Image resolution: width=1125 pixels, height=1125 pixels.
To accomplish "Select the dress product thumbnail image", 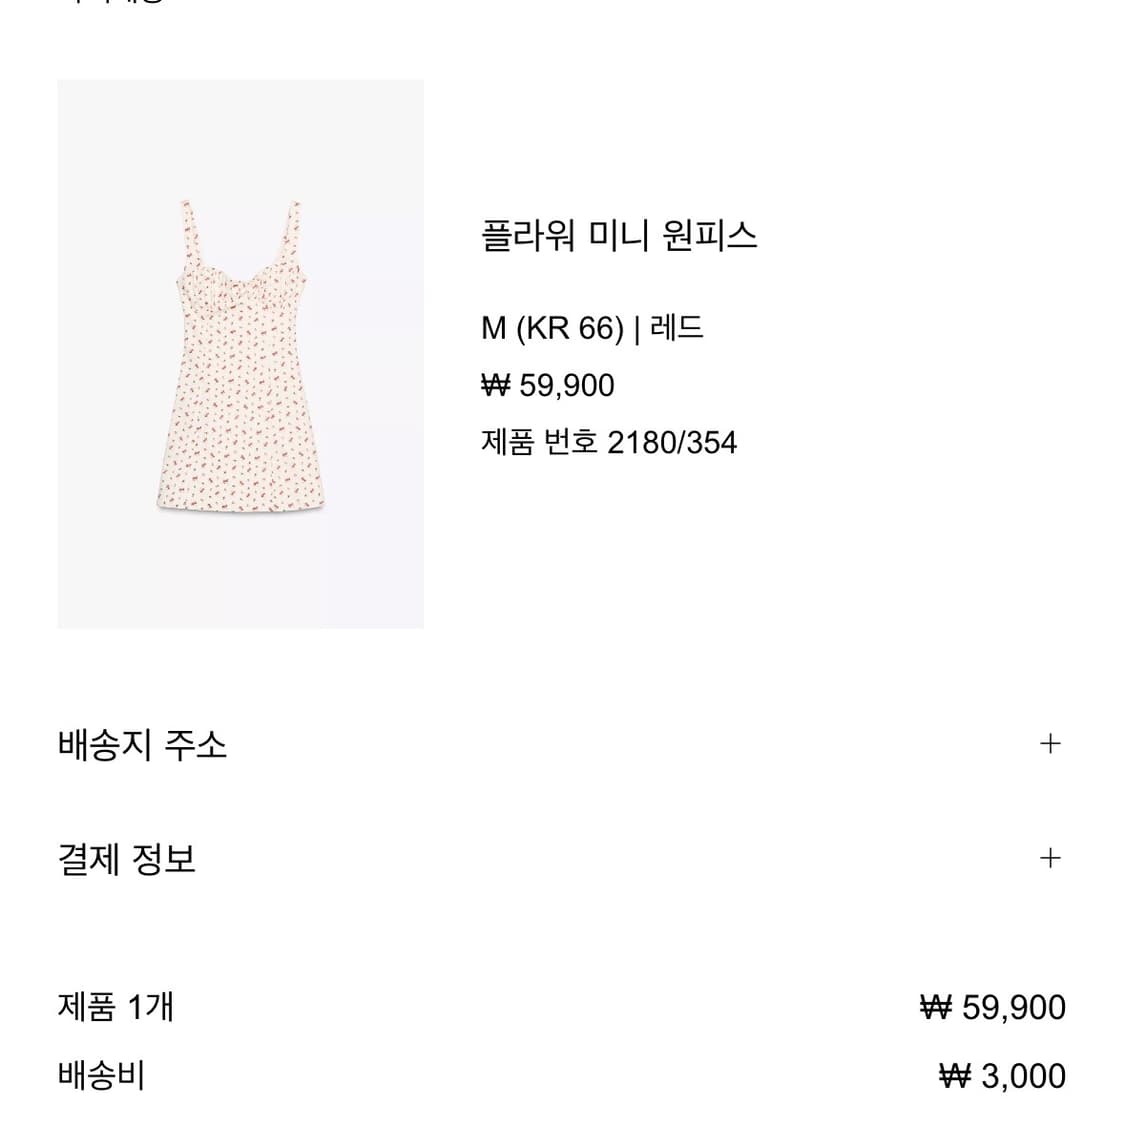I will (241, 355).
